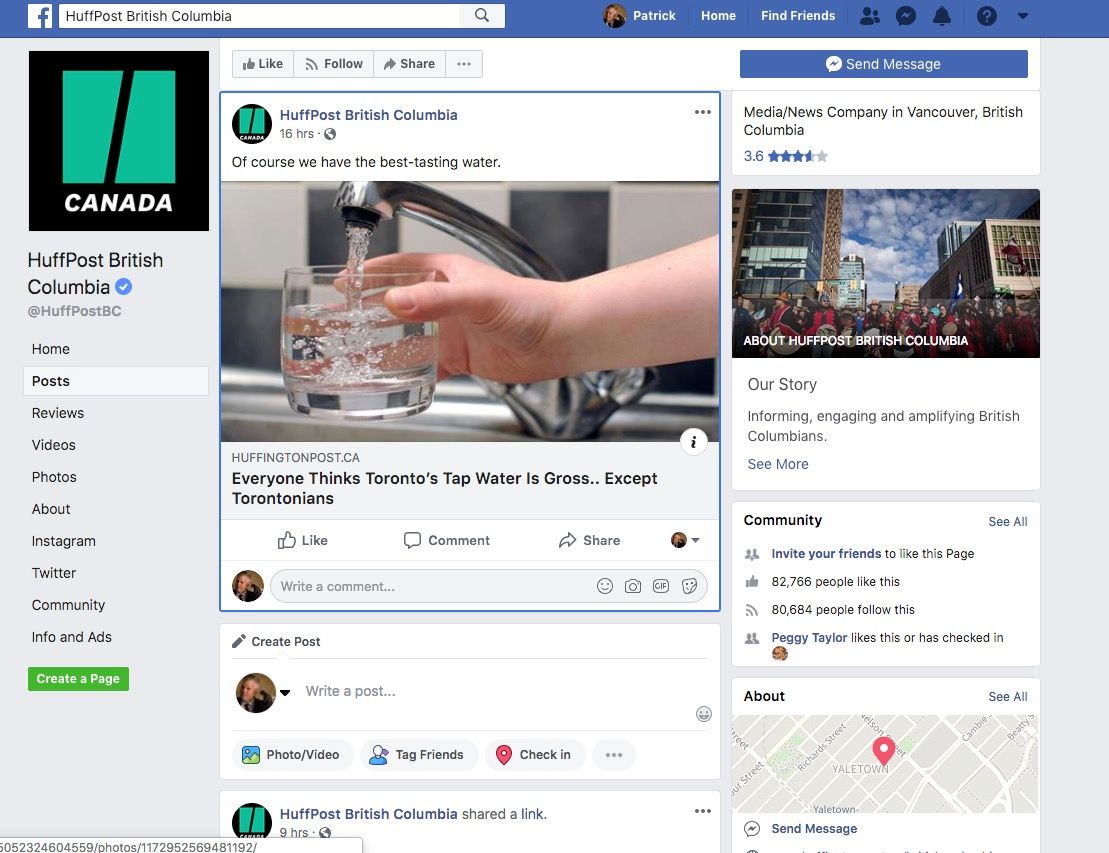This screenshot has height=853, width=1109.
Task: Click the green Create a Page button
Action: click(x=79, y=679)
